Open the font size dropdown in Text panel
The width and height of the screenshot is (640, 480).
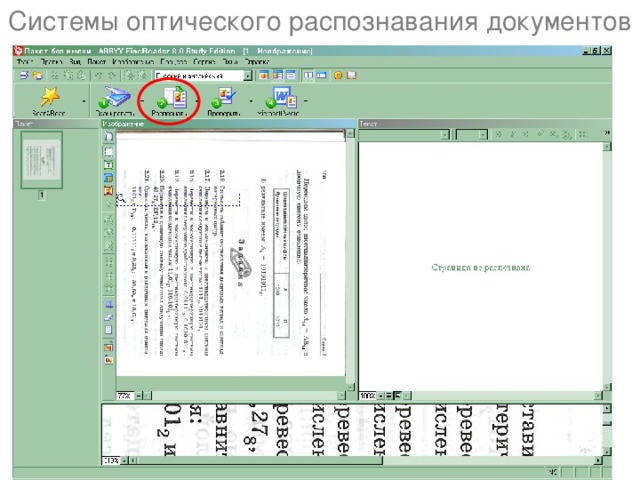(483, 135)
